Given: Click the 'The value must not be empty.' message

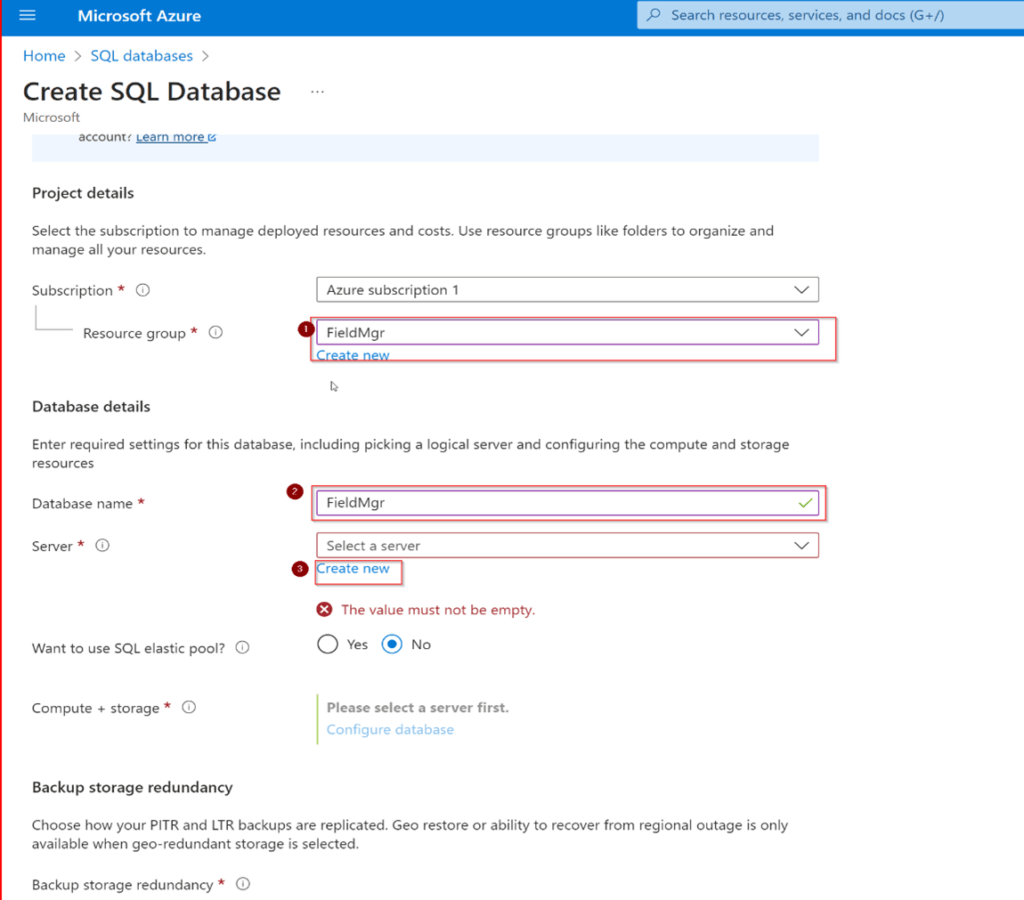Looking at the screenshot, I should pyautogui.click(x=438, y=610).
